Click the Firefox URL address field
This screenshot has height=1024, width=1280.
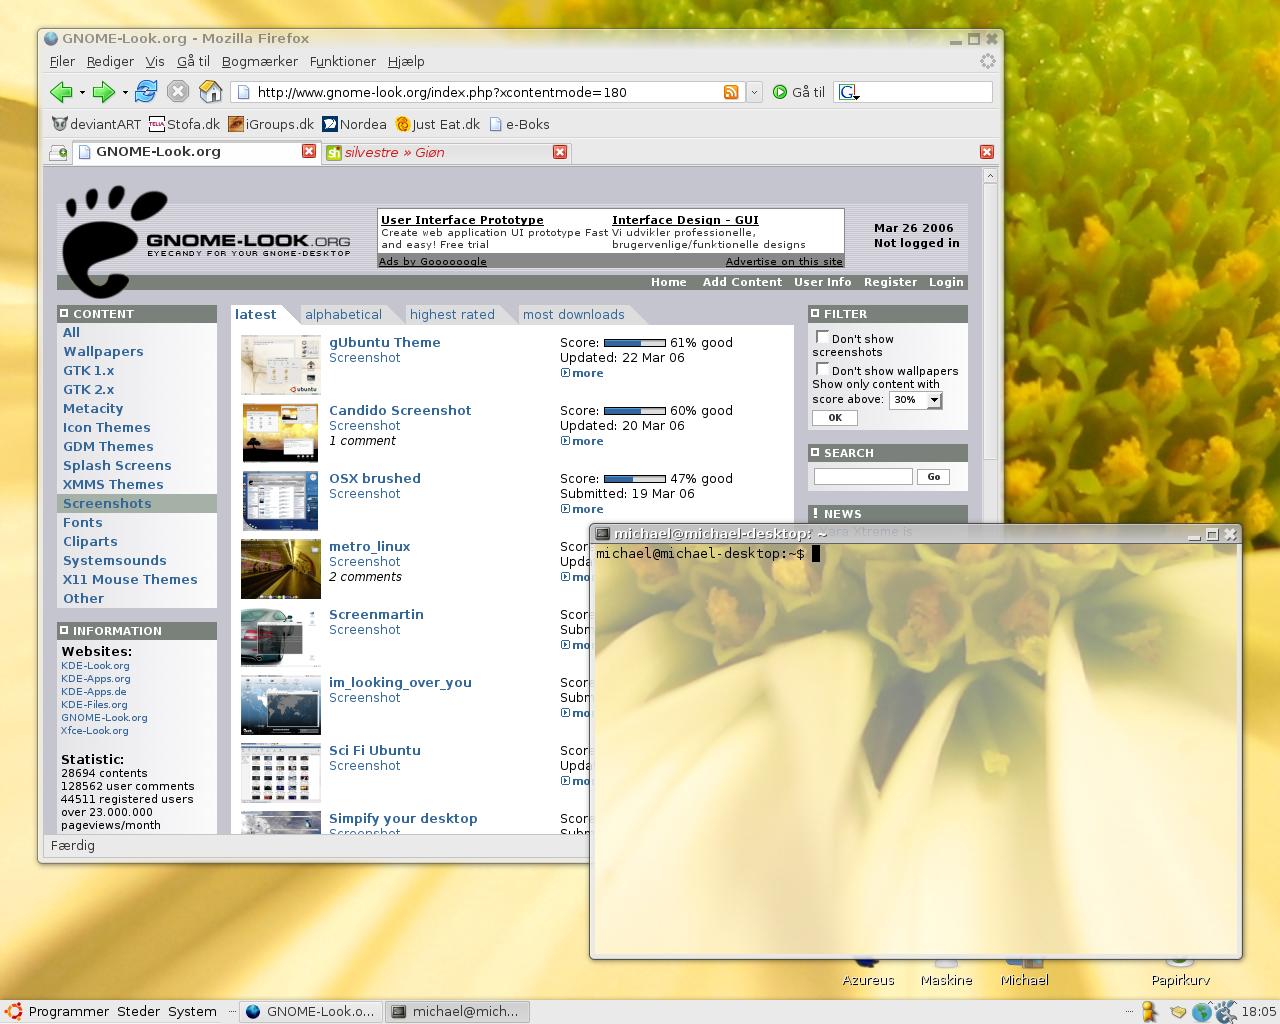pos(488,92)
